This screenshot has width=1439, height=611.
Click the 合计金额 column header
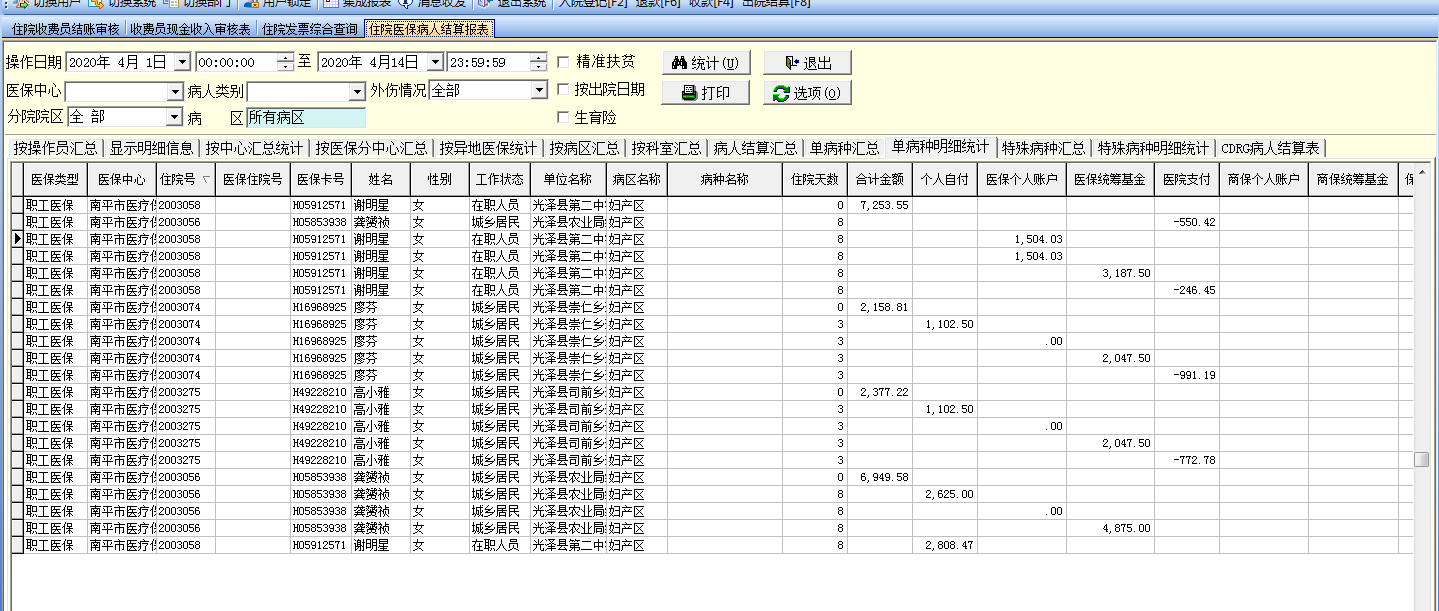click(x=880, y=180)
